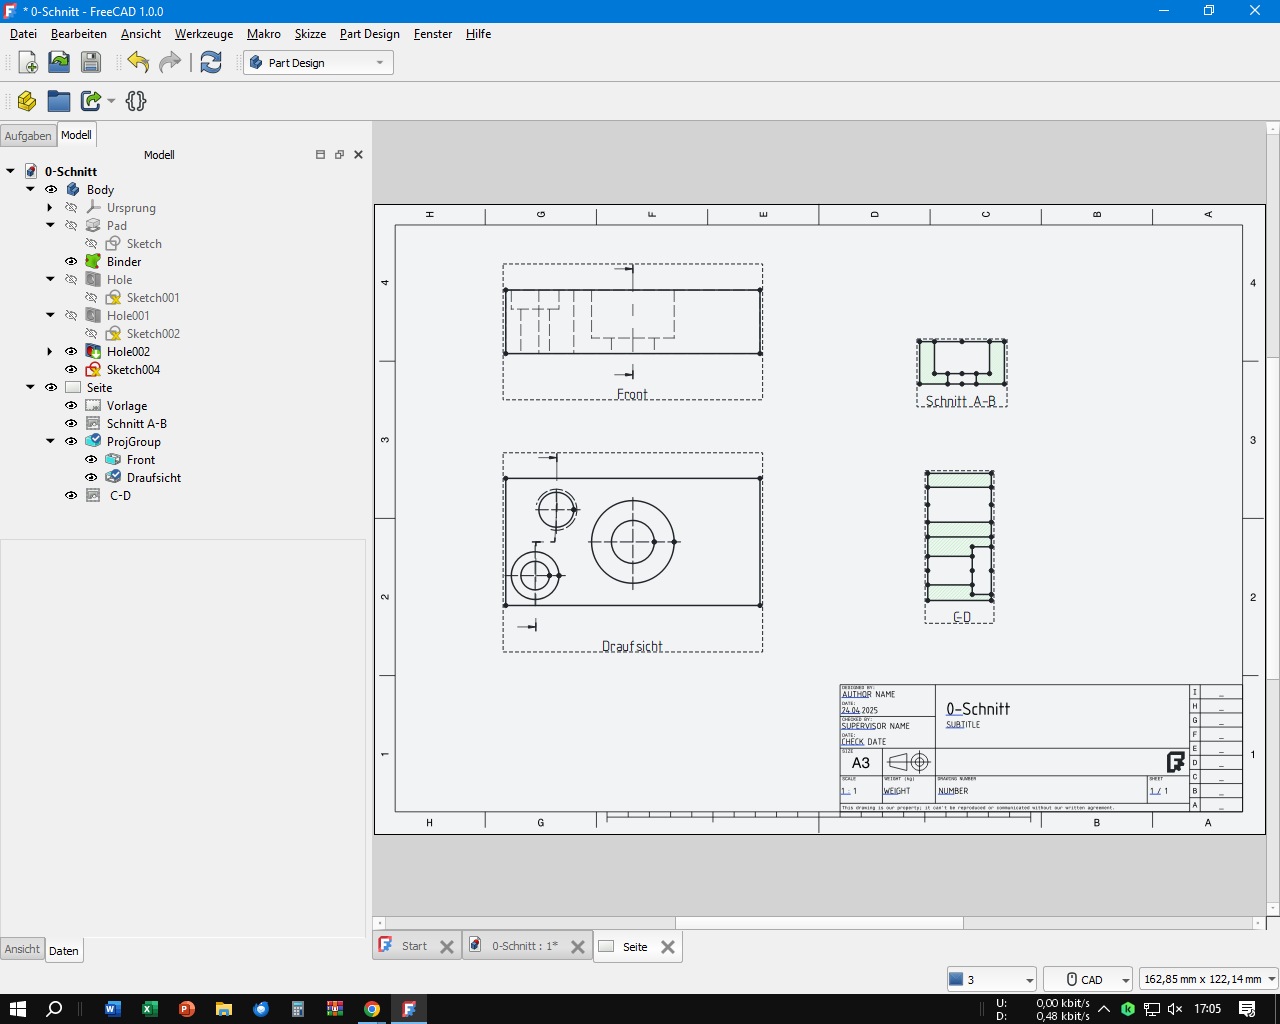The width and height of the screenshot is (1280, 1024).
Task: Open the Part Design workbench selector
Action: [318, 63]
